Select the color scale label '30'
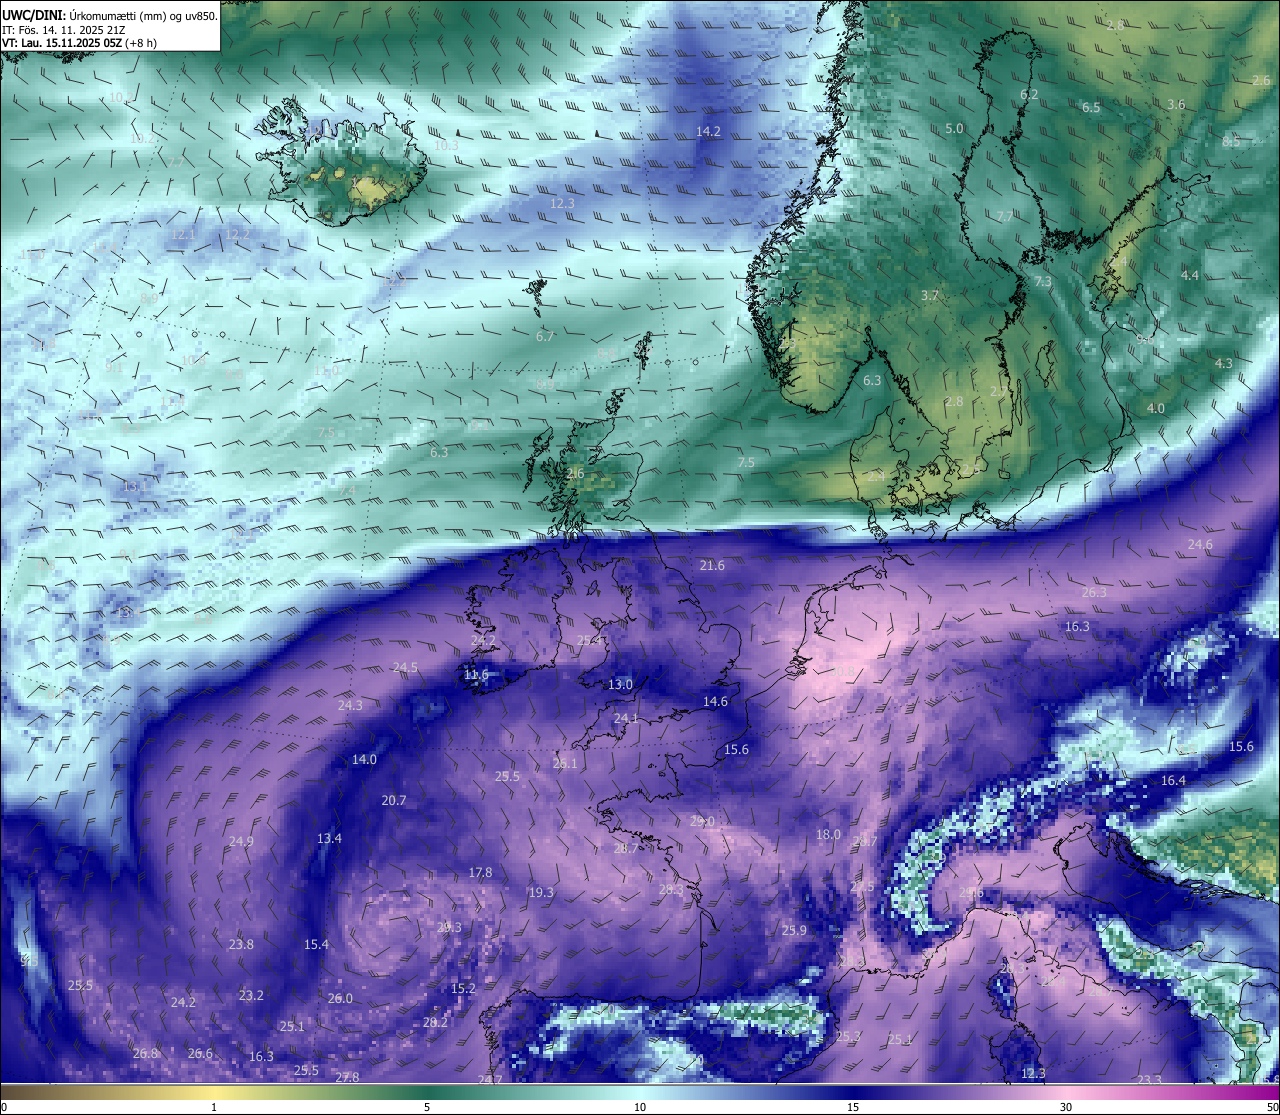Image resolution: width=1280 pixels, height=1115 pixels. point(1066,1107)
